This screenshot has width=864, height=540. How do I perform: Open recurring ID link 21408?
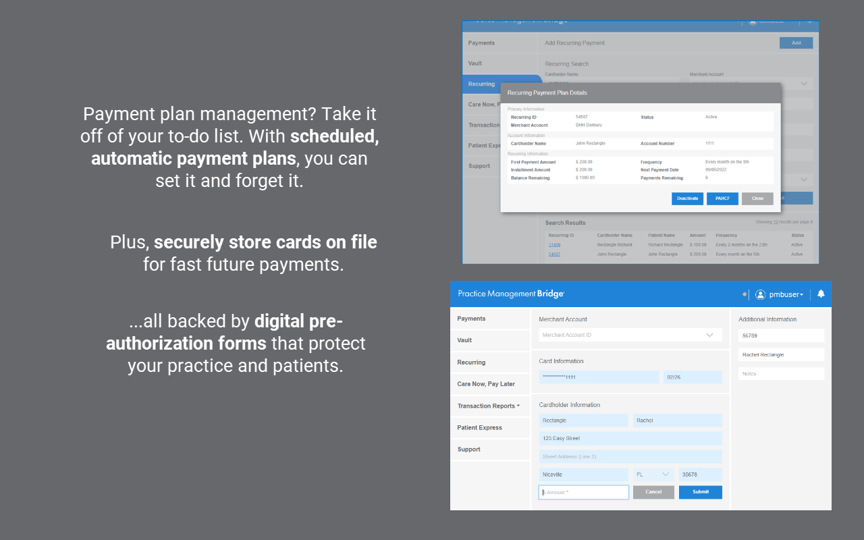pos(554,245)
